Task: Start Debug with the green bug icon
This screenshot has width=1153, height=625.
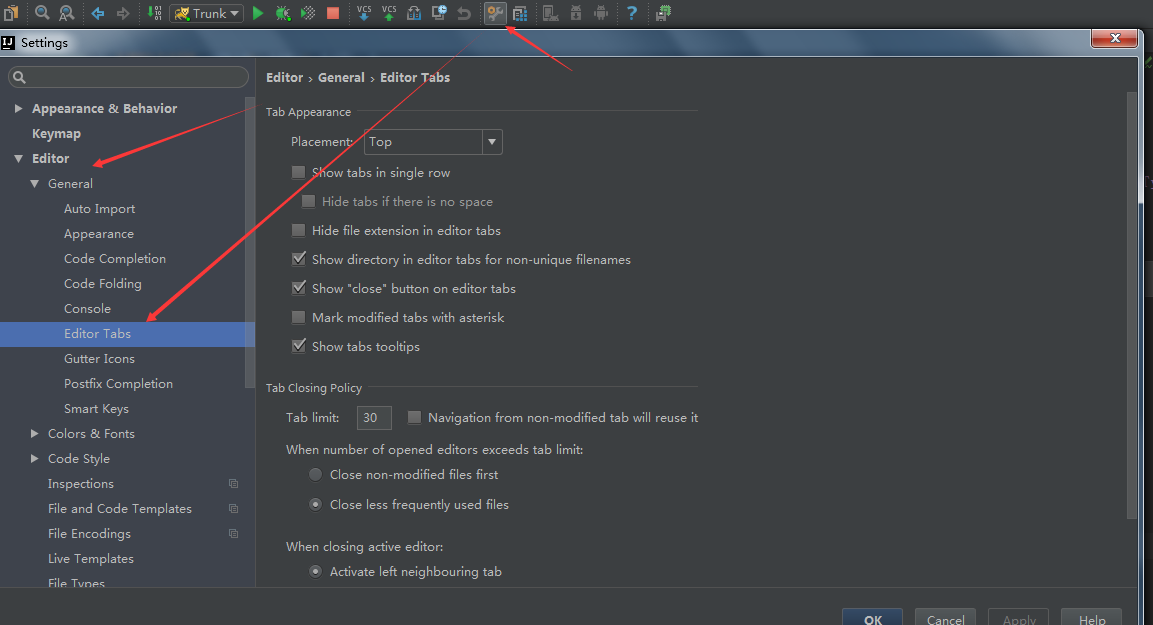Action: [x=283, y=13]
